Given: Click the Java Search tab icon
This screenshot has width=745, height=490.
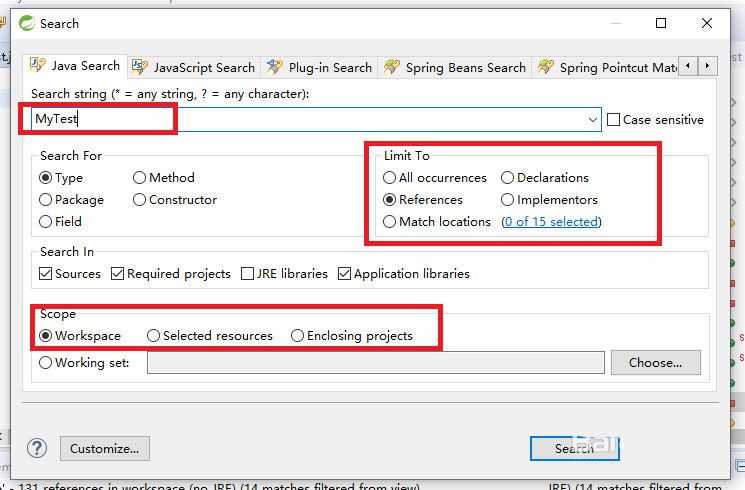Looking at the screenshot, I should (x=38, y=66).
